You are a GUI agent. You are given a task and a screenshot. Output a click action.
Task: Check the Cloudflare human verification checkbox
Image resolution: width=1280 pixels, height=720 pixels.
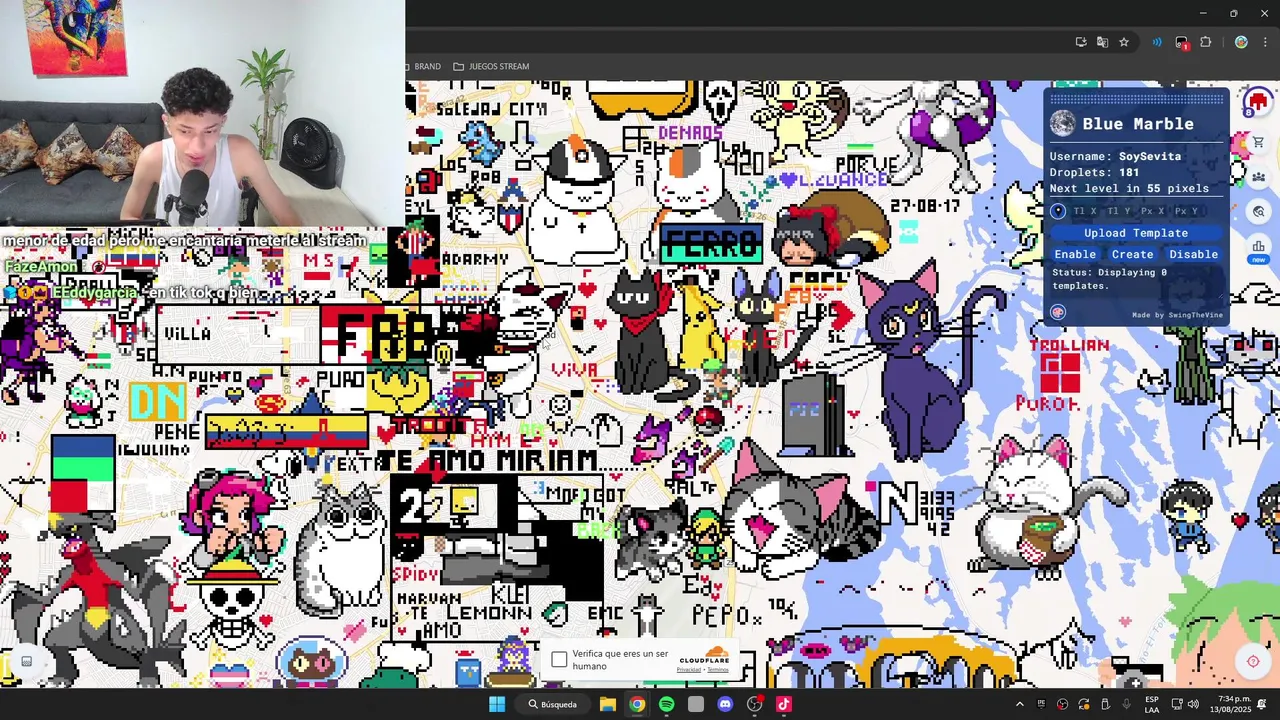(559, 660)
